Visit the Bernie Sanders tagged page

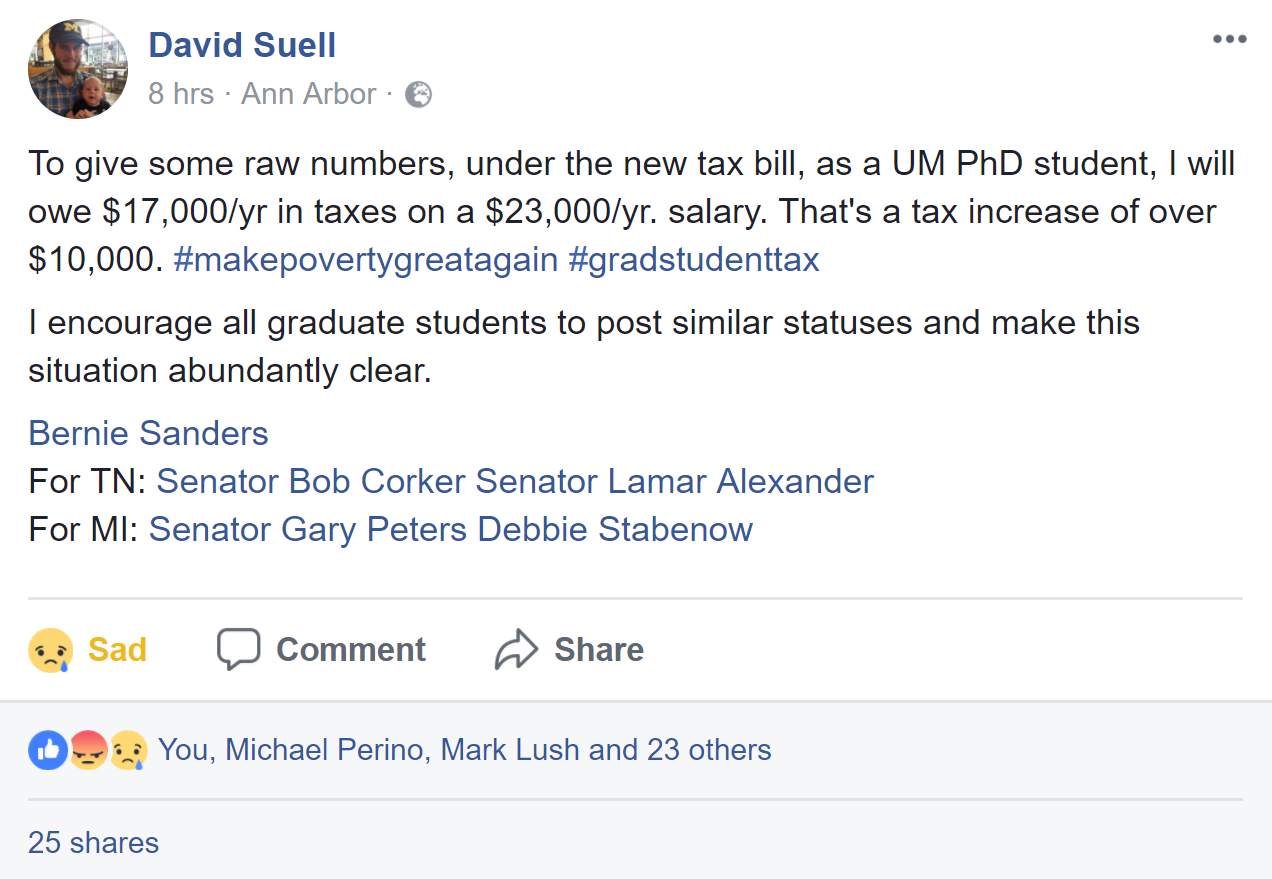click(148, 433)
